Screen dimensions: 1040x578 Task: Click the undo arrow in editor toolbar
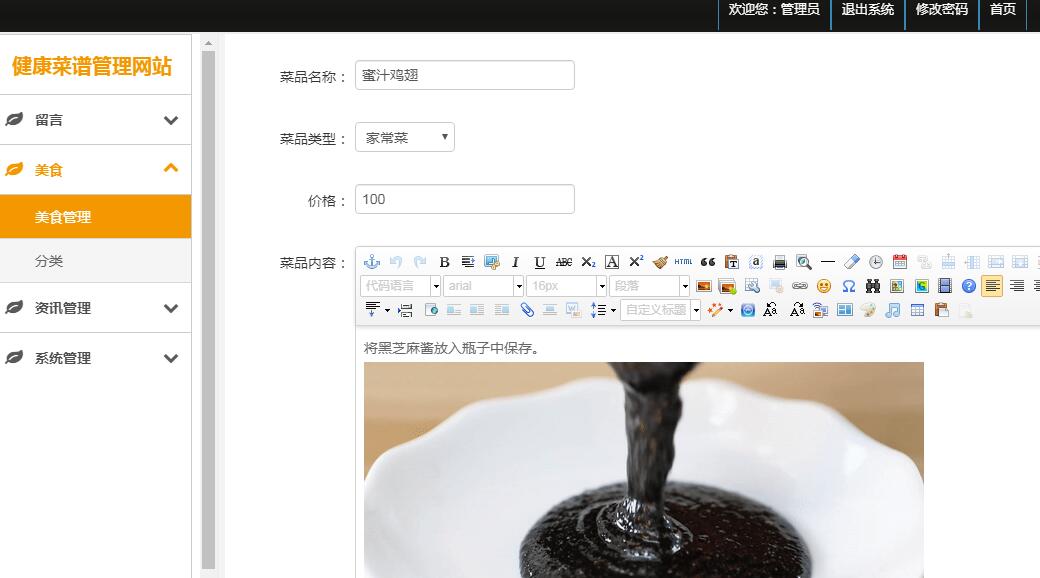click(396, 262)
